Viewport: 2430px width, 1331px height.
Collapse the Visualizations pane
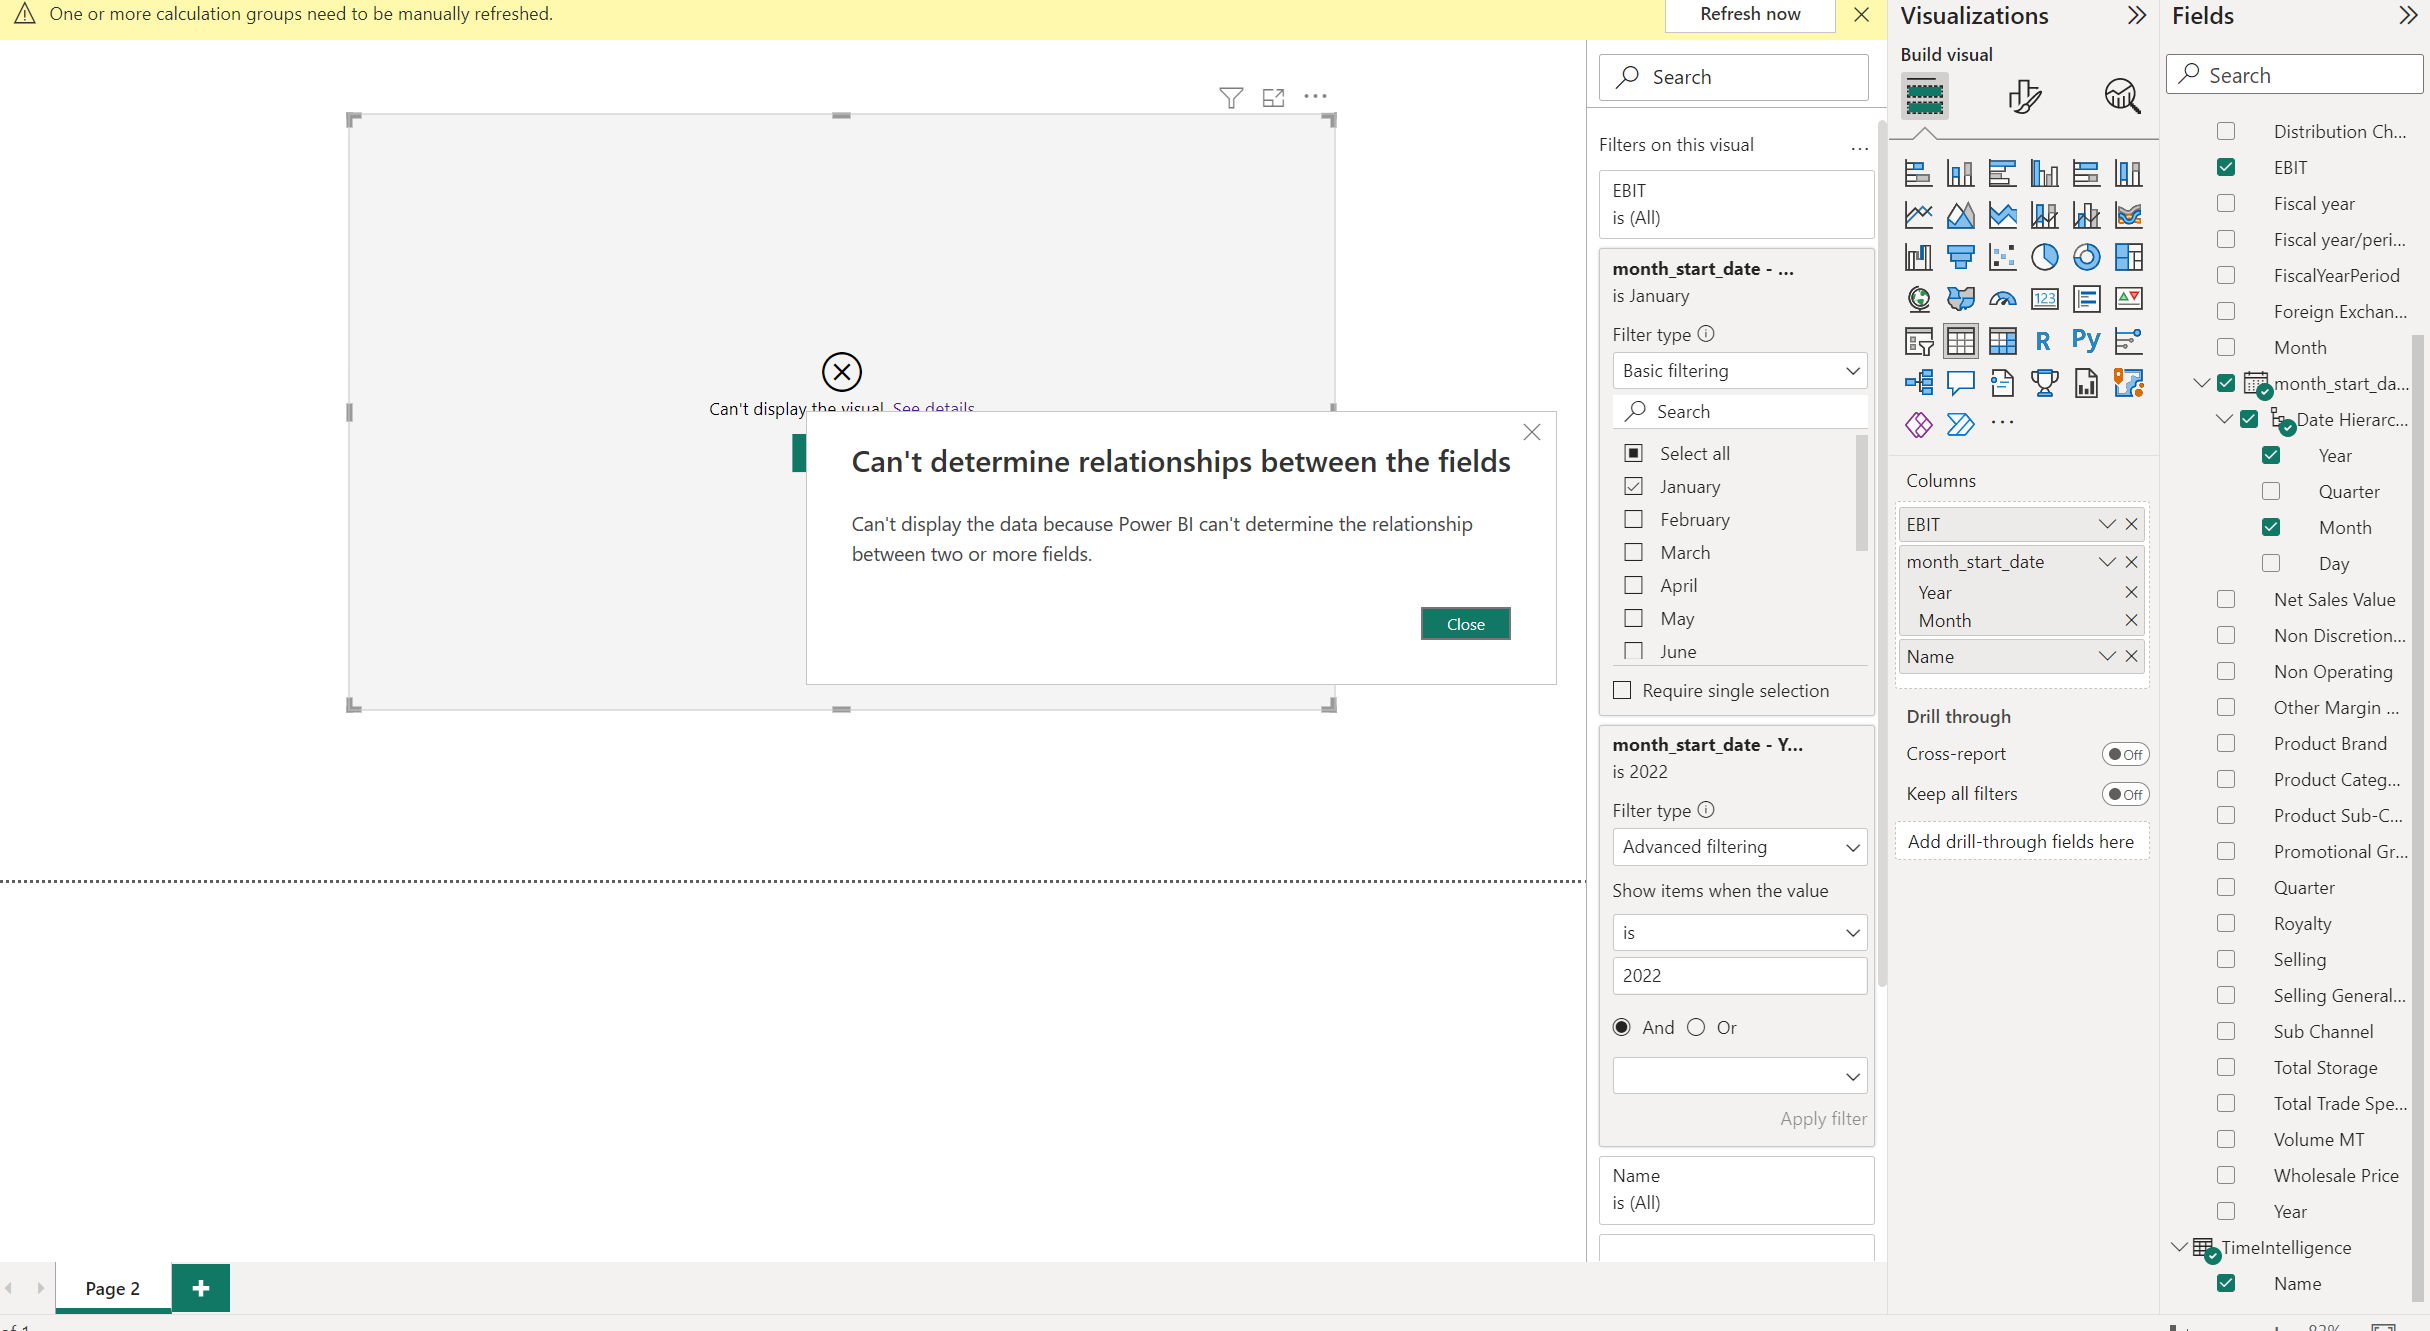[2136, 16]
